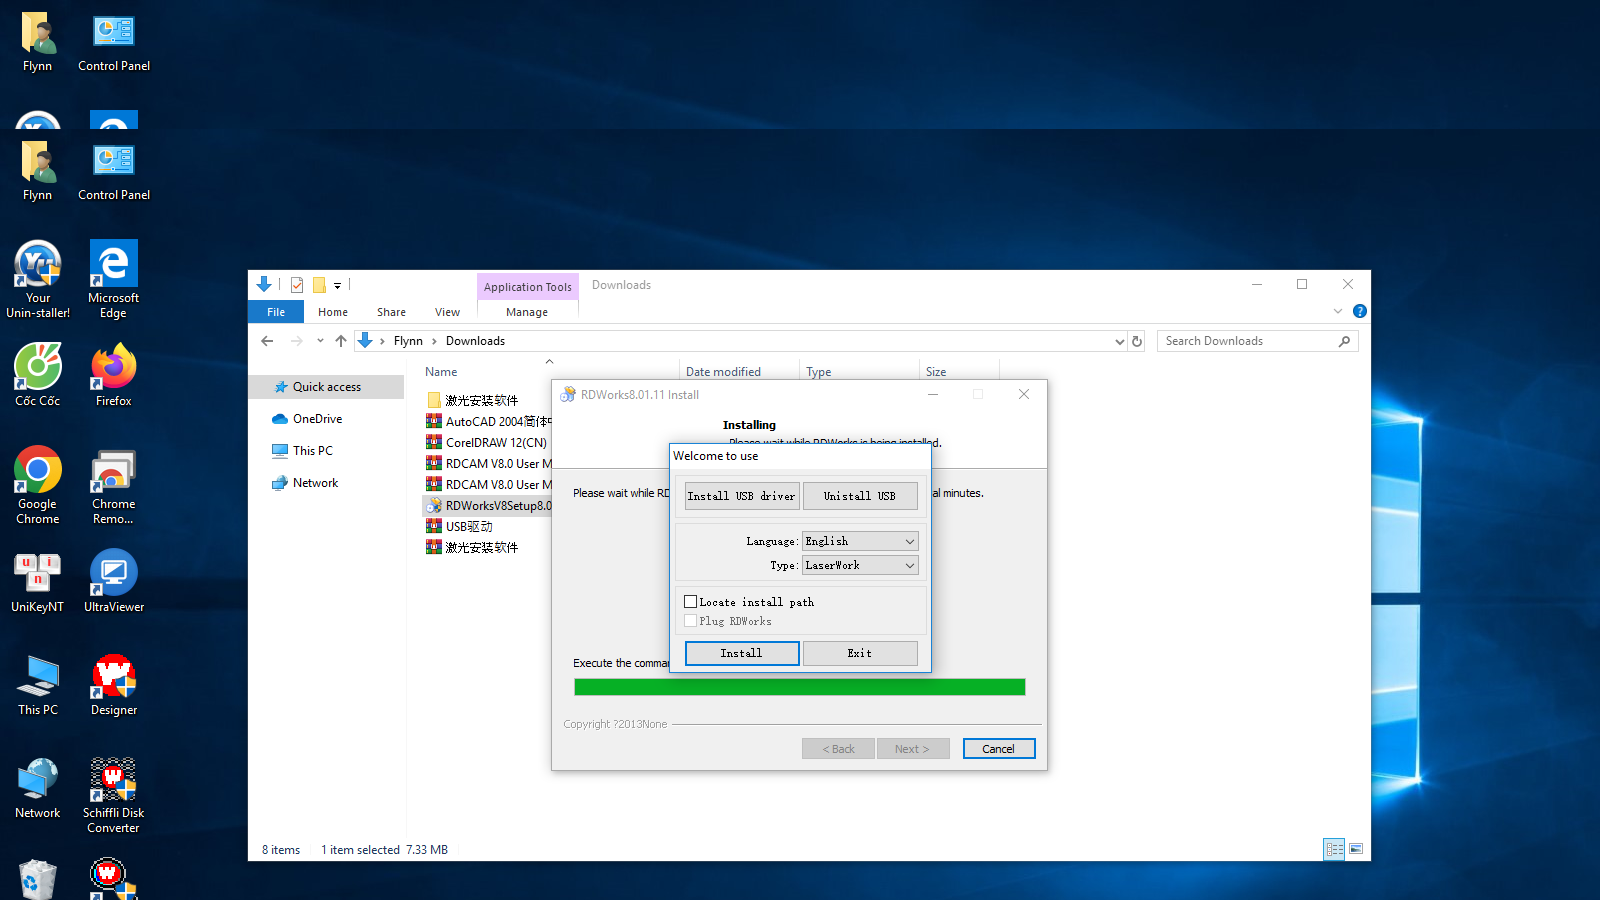Switch to details view toggle

(1334, 849)
